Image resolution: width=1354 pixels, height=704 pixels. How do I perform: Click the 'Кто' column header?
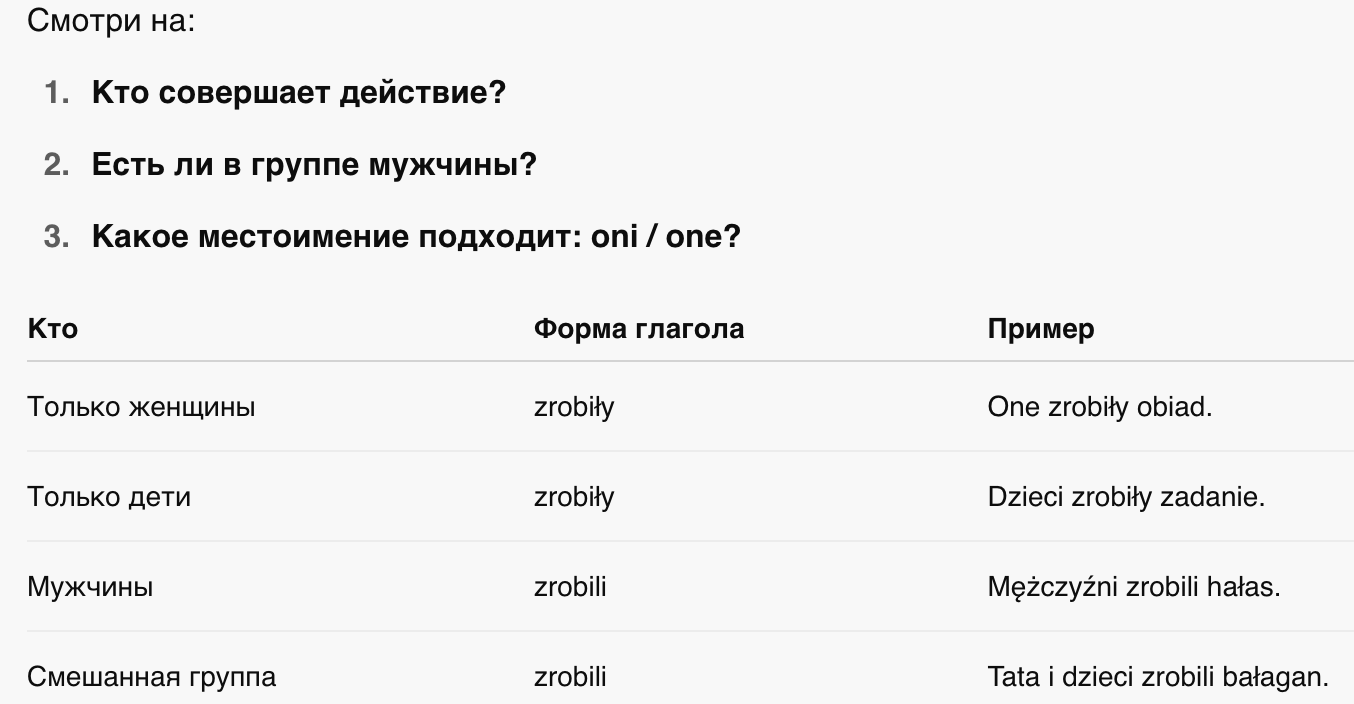(52, 329)
